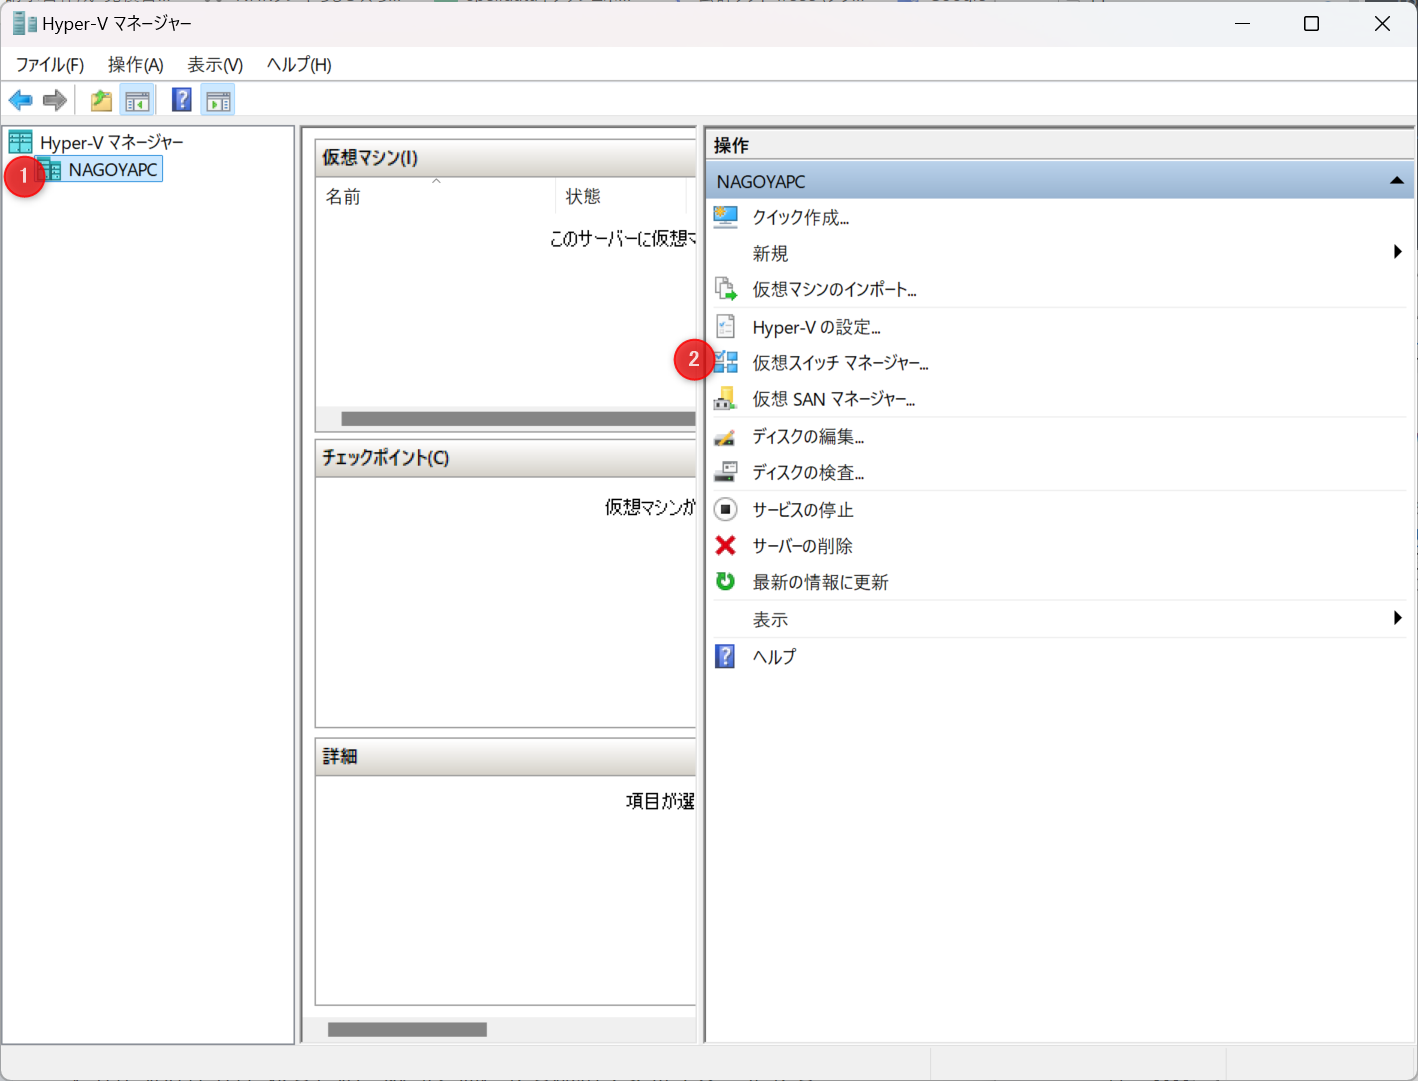This screenshot has height=1081, width=1418.
Task: Click the blue Help toolbar icon
Action: click(182, 100)
